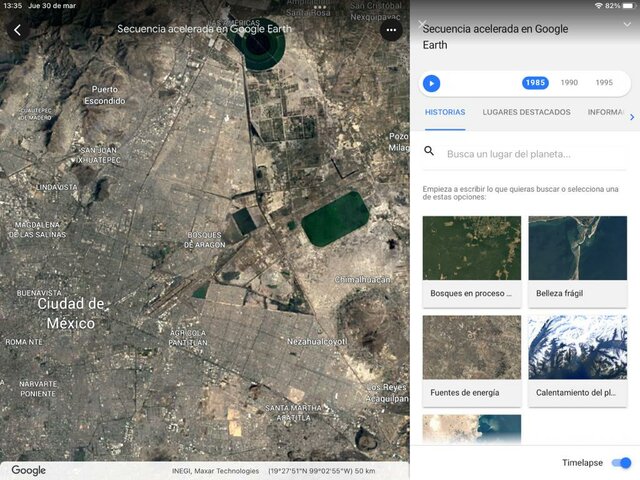Click 'LINDAVISTA' map label
Image resolution: width=640 pixels, height=480 pixels.
pyautogui.click(x=57, y=187)
